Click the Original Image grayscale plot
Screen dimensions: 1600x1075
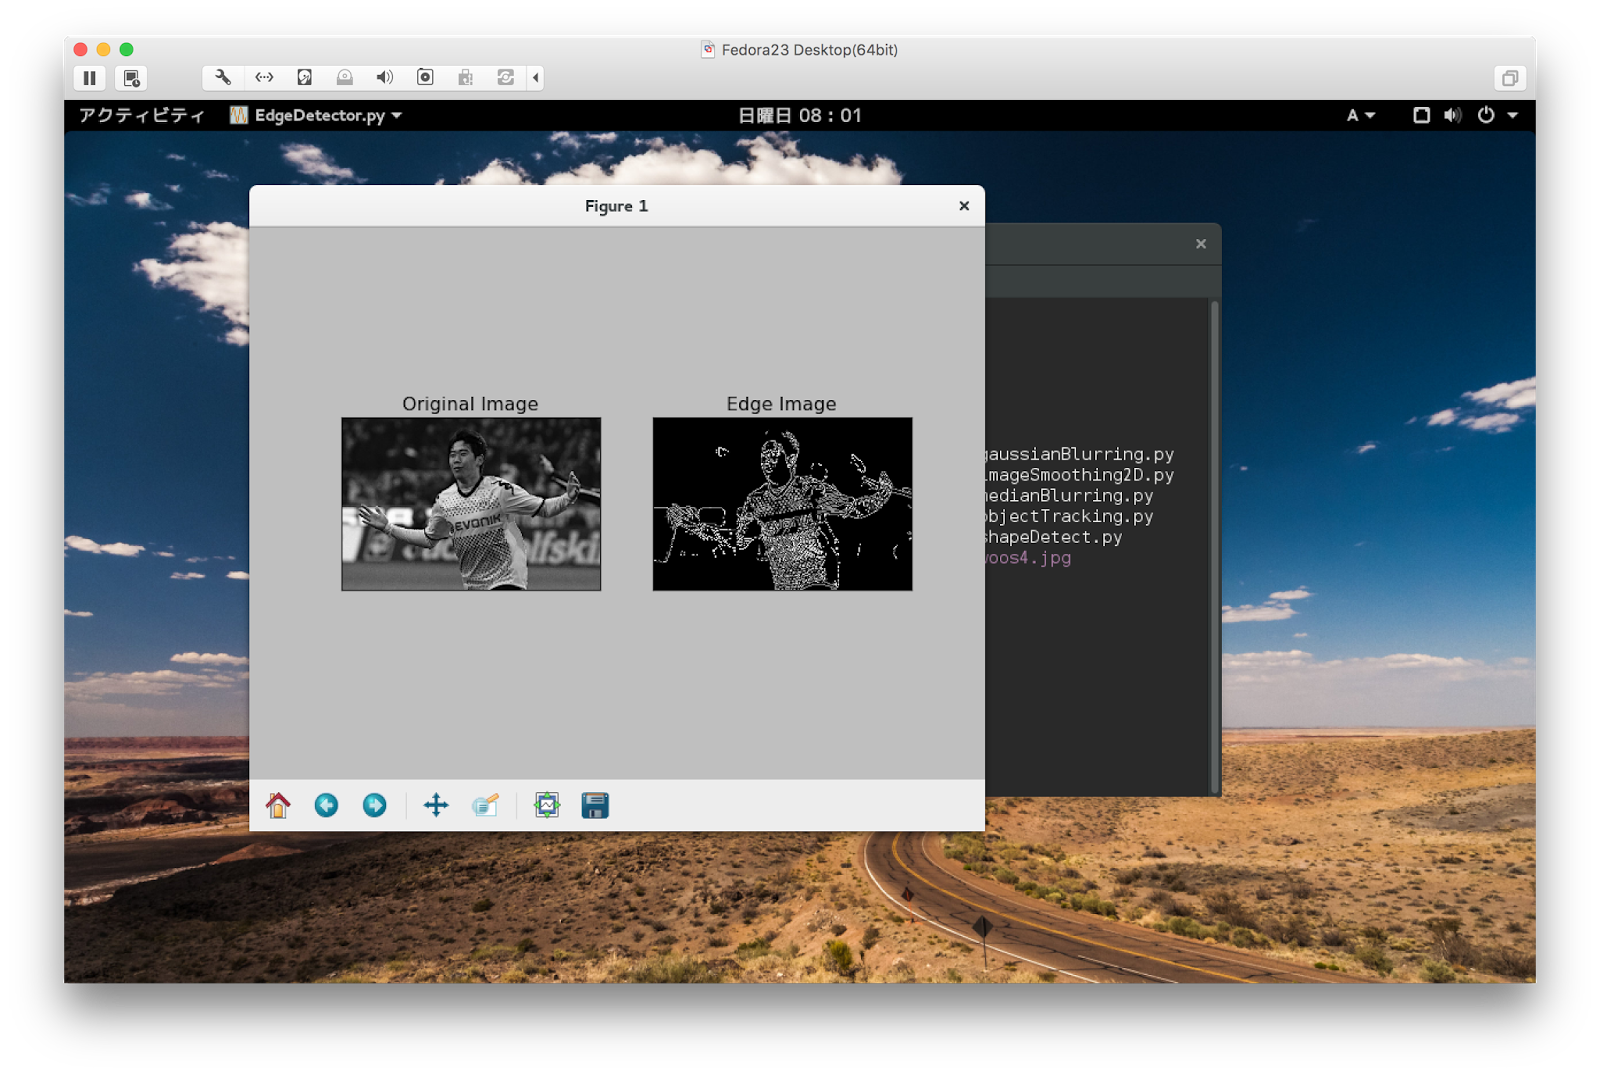coord(471,504)
